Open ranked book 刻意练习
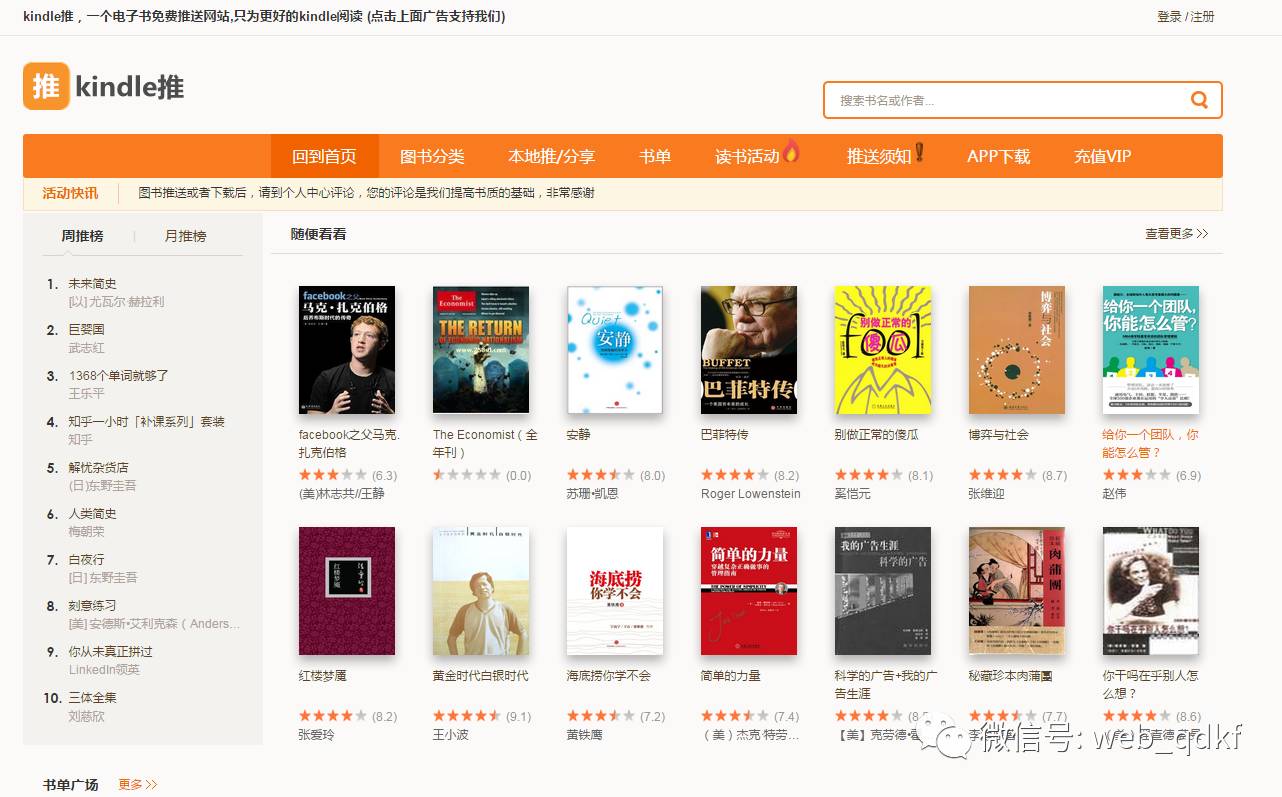 (92, 606)
